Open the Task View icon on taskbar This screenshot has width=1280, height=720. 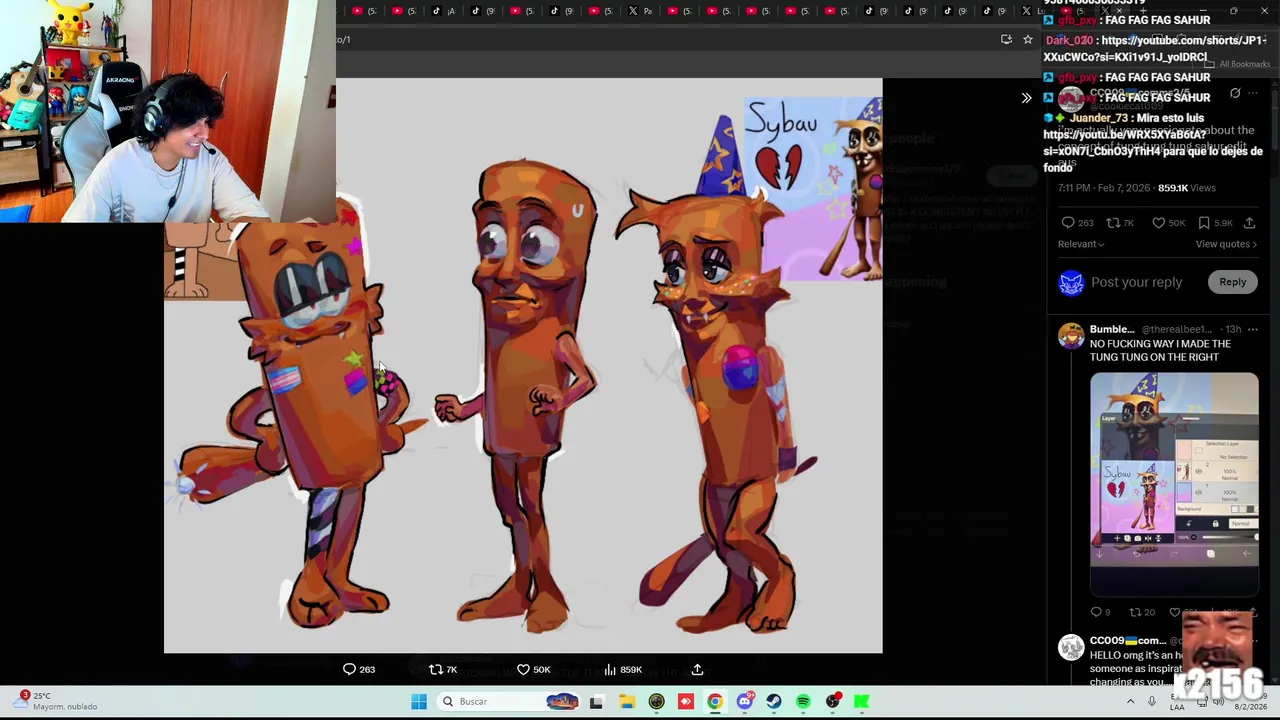[596, 702]
